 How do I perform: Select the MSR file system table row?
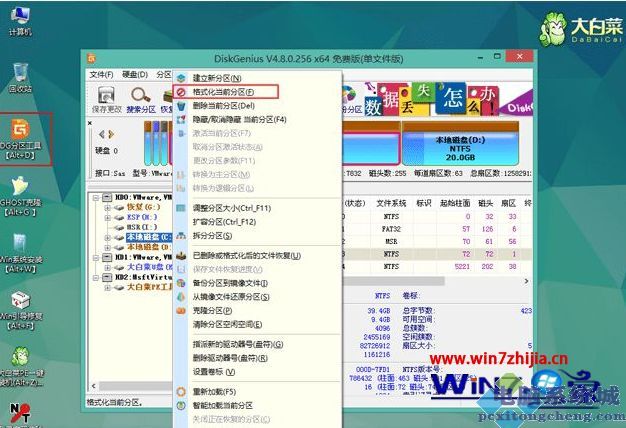[437, 242]
